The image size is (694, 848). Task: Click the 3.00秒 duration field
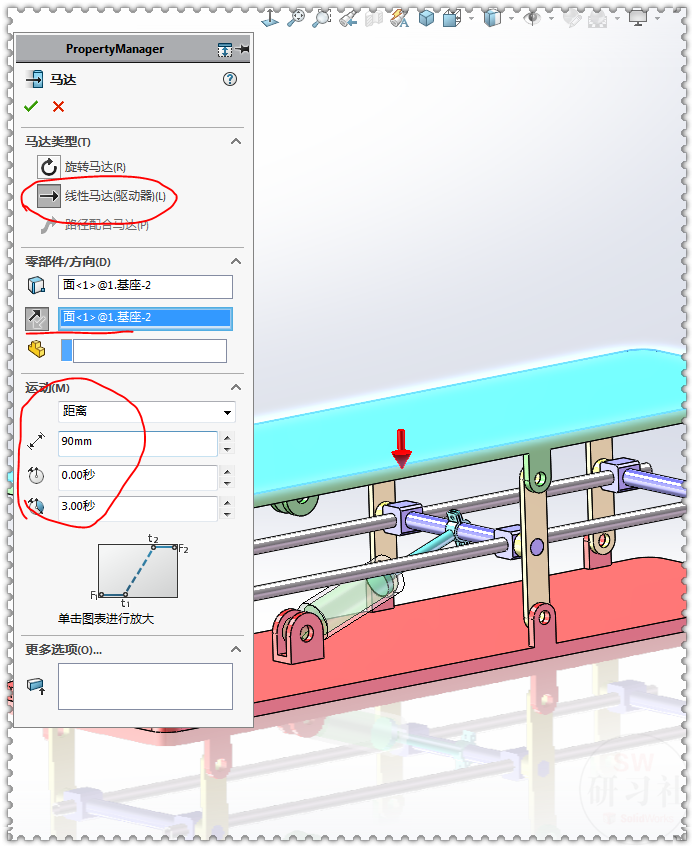point(138,508)
